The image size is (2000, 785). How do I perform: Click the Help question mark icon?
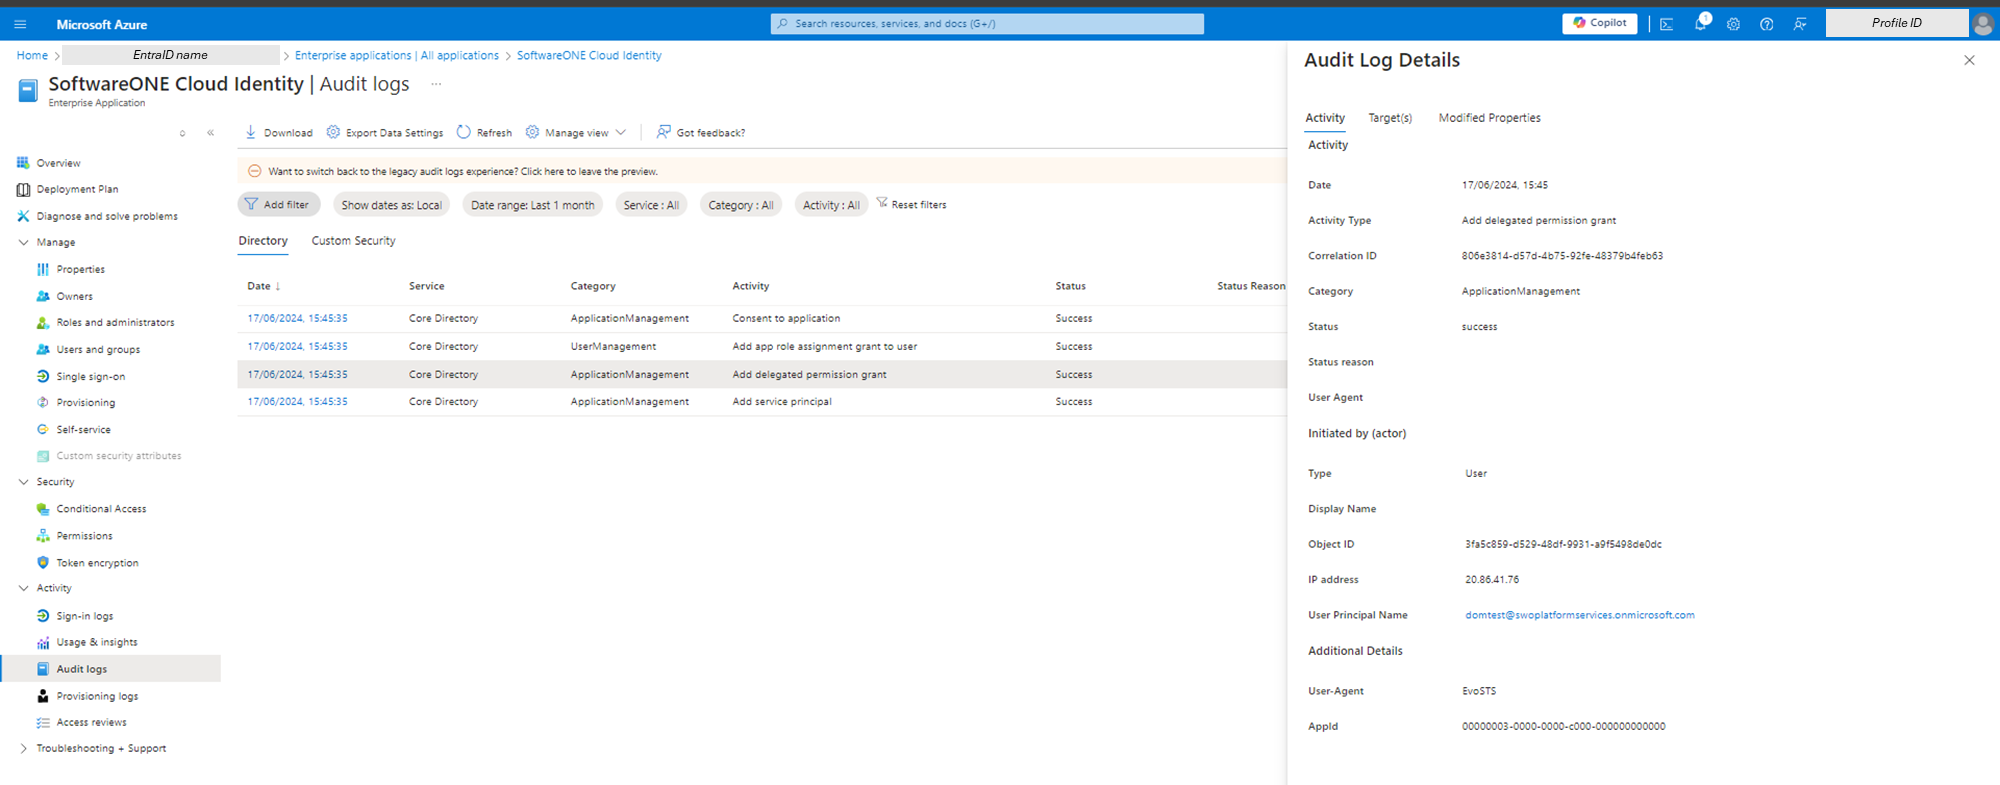(x=1766, y=24)
